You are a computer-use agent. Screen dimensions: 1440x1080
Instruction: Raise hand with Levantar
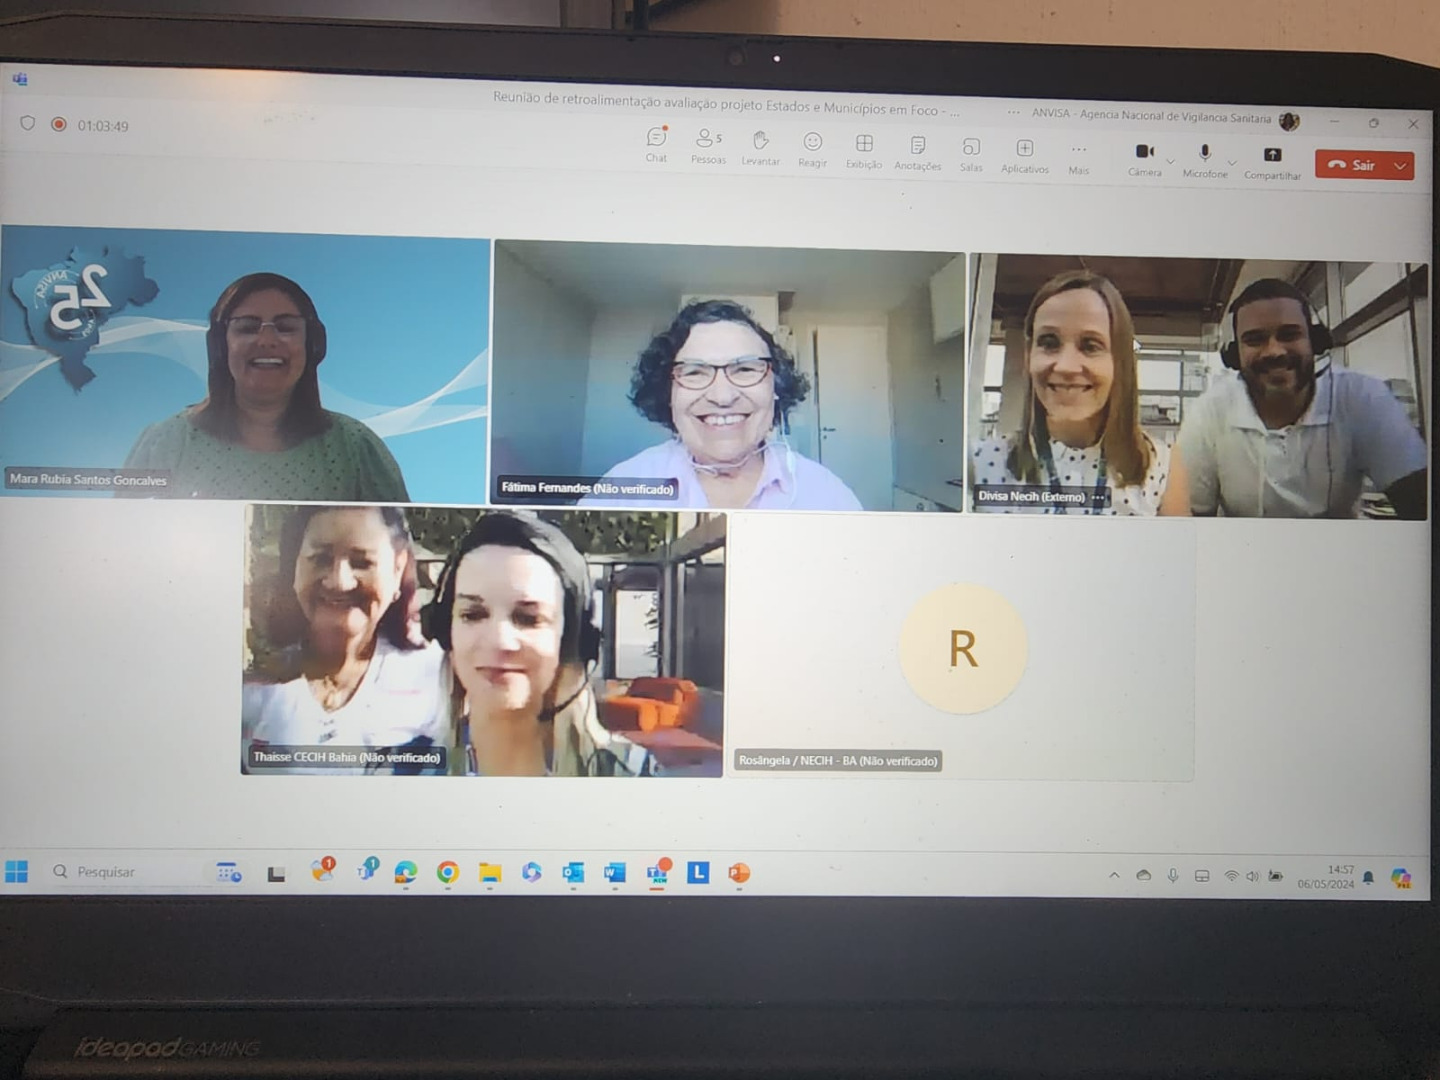pyautogui.click(x=760, y=147)
